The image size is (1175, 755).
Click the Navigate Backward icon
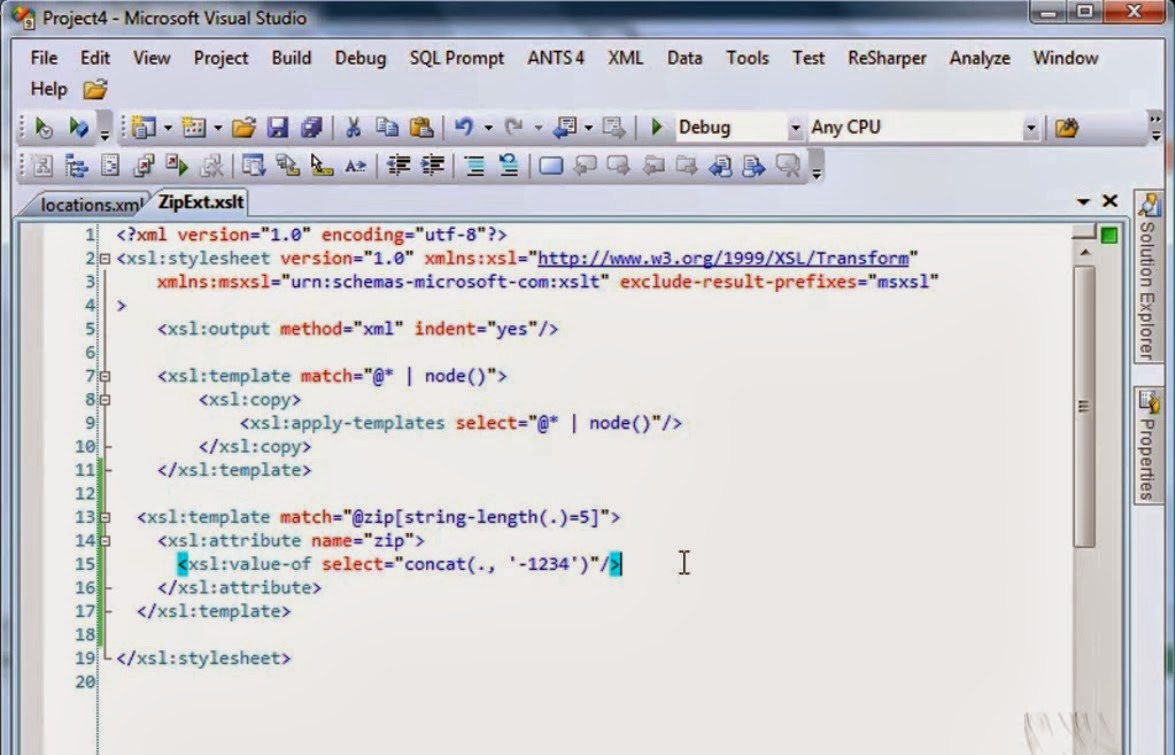tap(564, 127)
